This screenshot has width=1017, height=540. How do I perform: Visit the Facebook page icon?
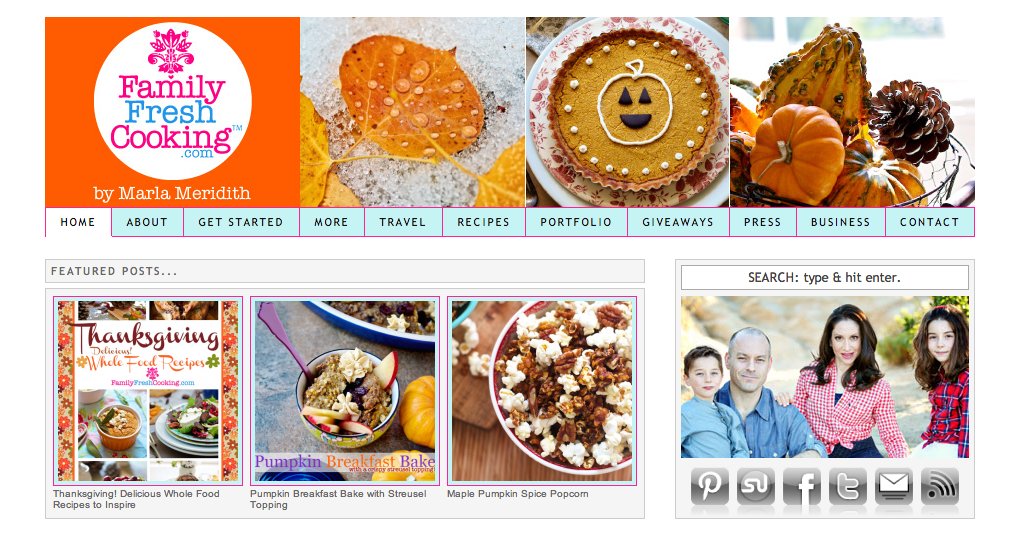click(802, 486)
